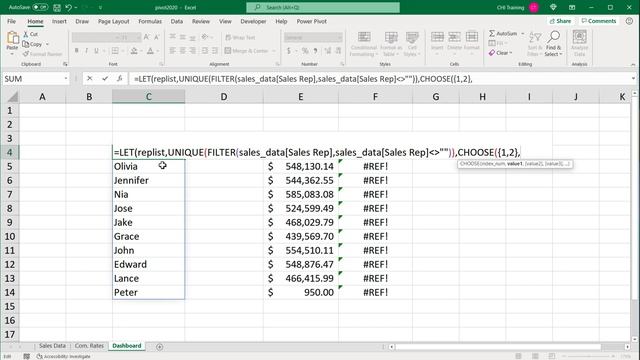Toggle Underline formatting
The width and height of the screenshot is (640, 360).
96,51
